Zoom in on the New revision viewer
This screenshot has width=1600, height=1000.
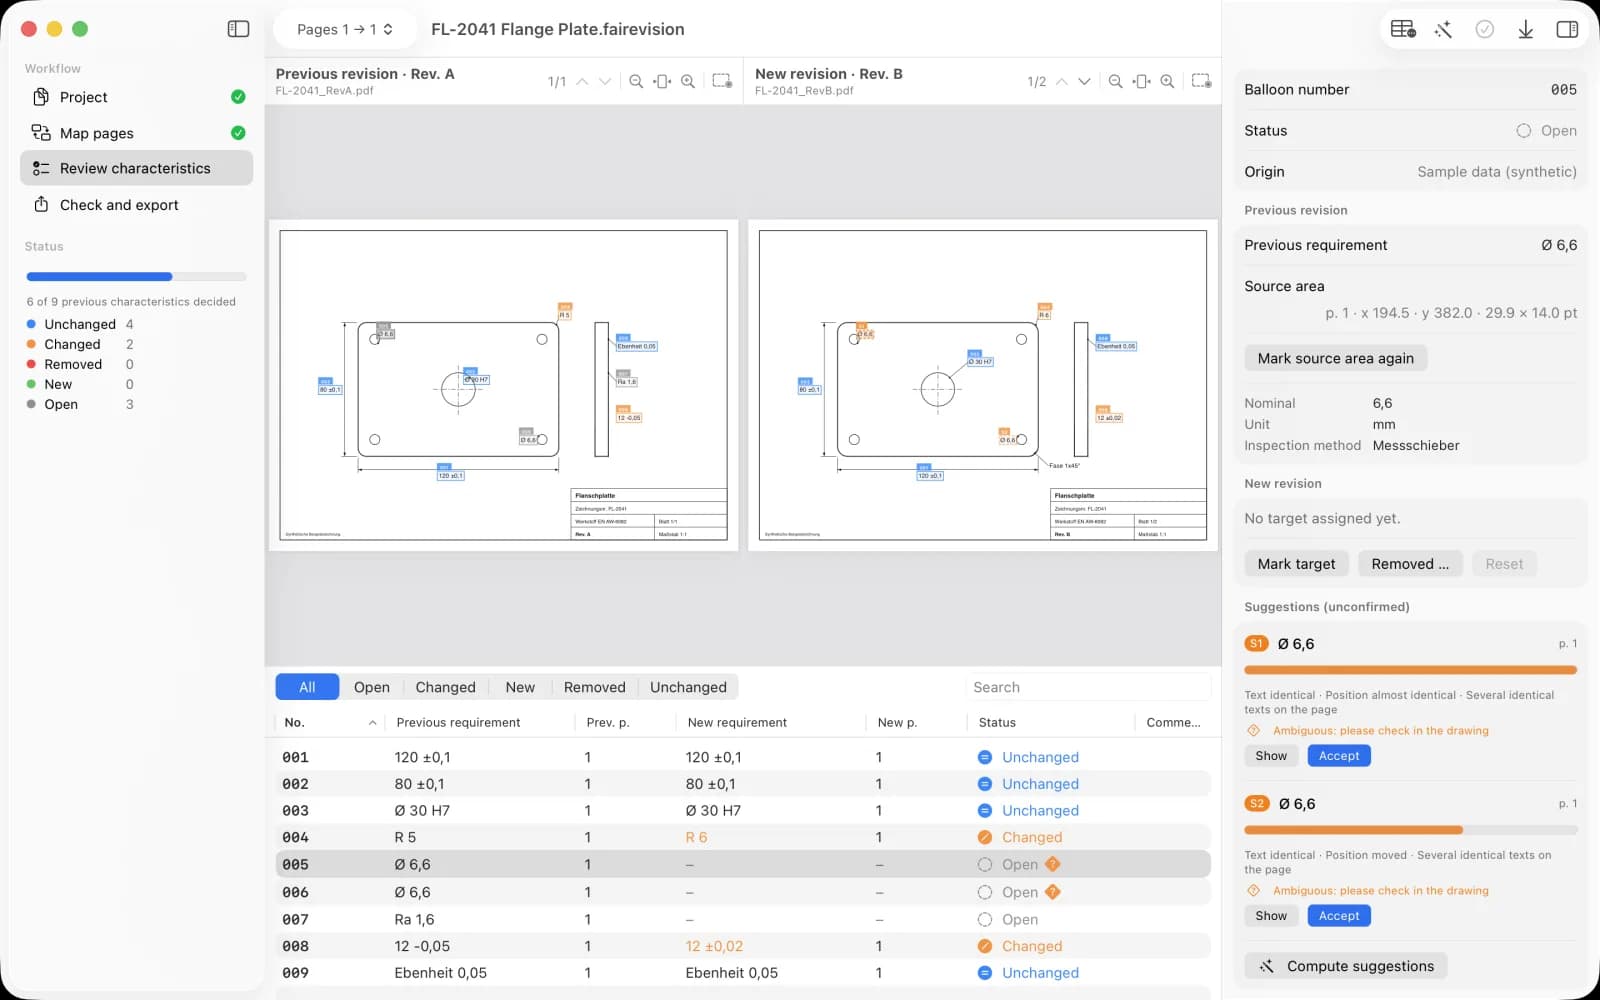tap(1167, 81)
